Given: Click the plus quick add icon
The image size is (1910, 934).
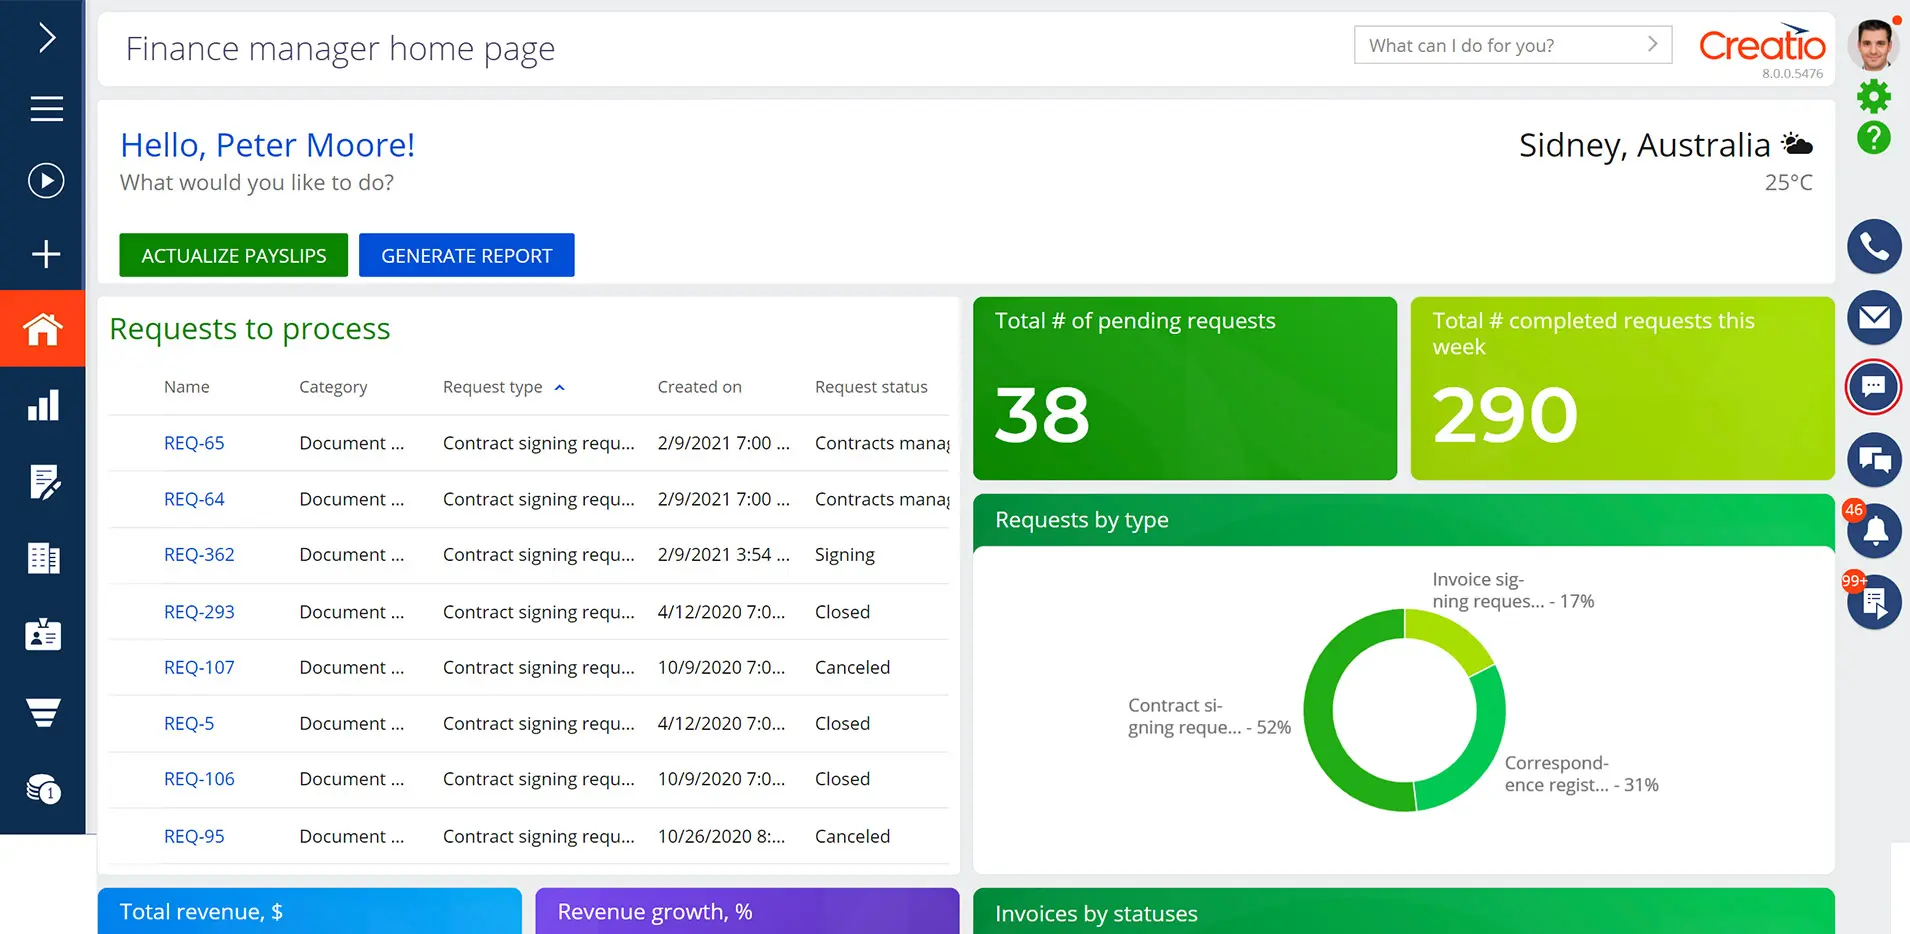Looking at the screenshot, I should click(46, 254).
